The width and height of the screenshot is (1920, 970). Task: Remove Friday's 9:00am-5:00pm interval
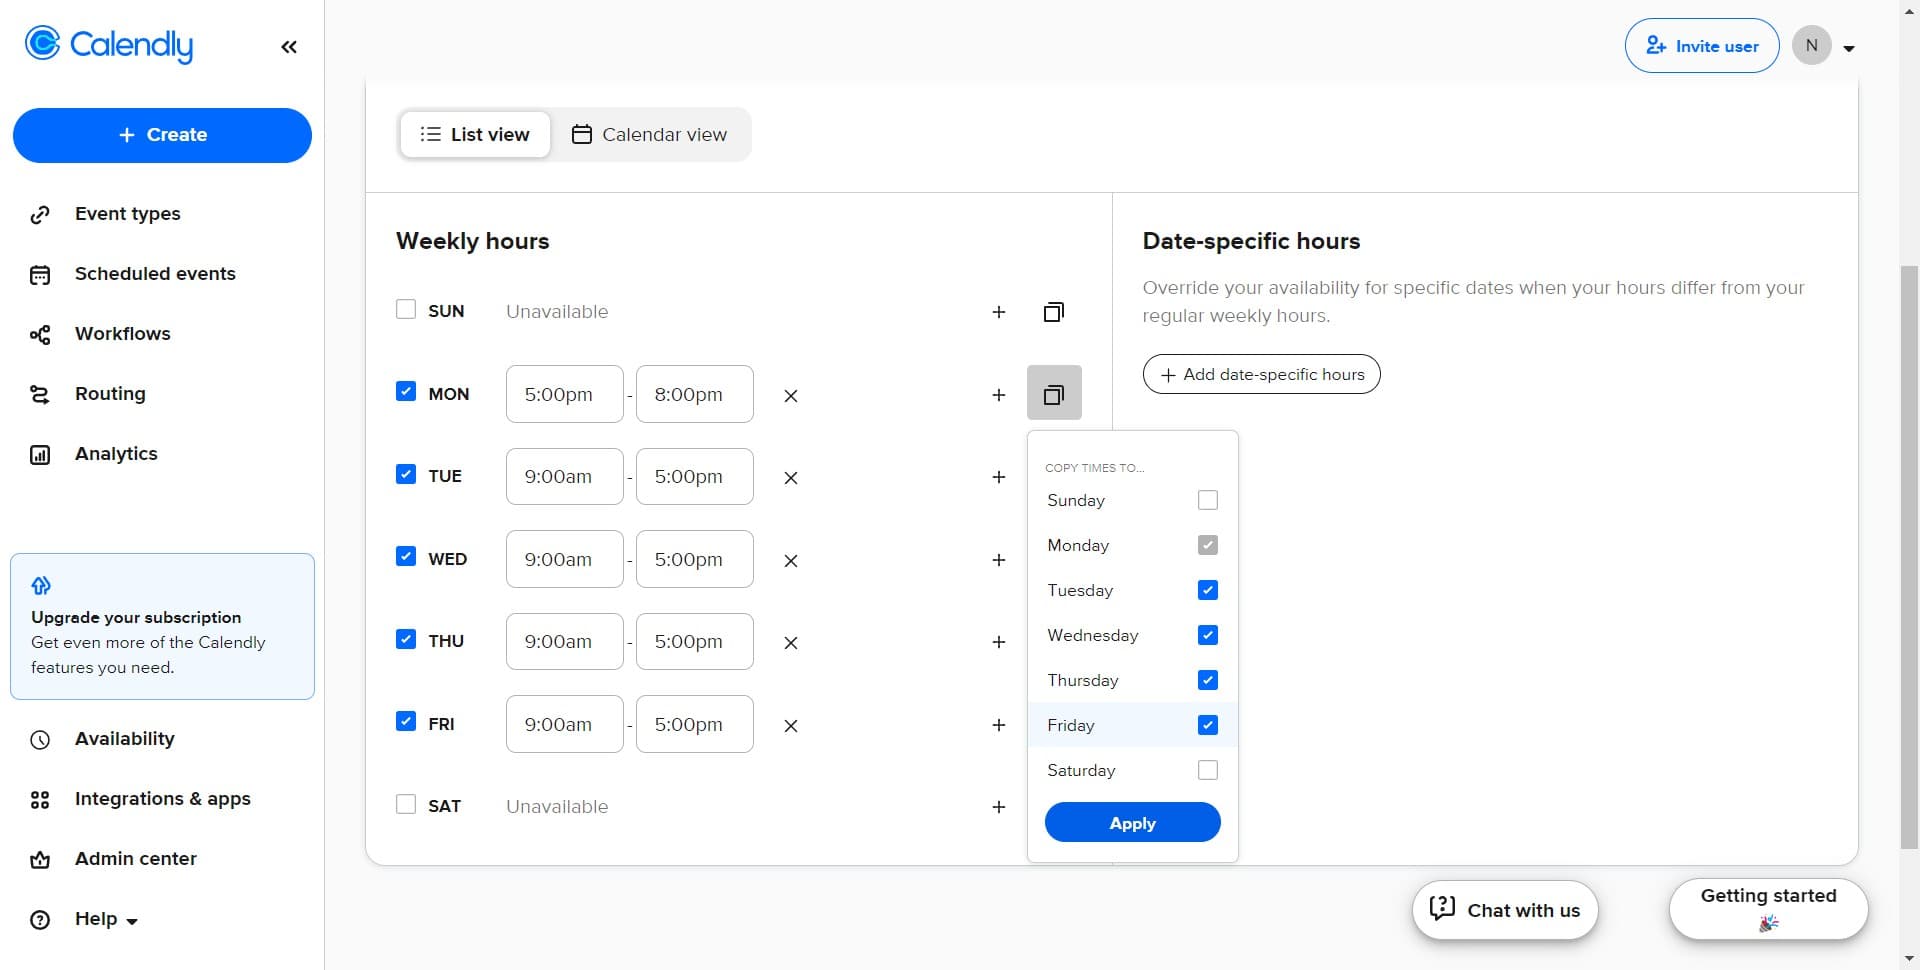pos(790,725)
